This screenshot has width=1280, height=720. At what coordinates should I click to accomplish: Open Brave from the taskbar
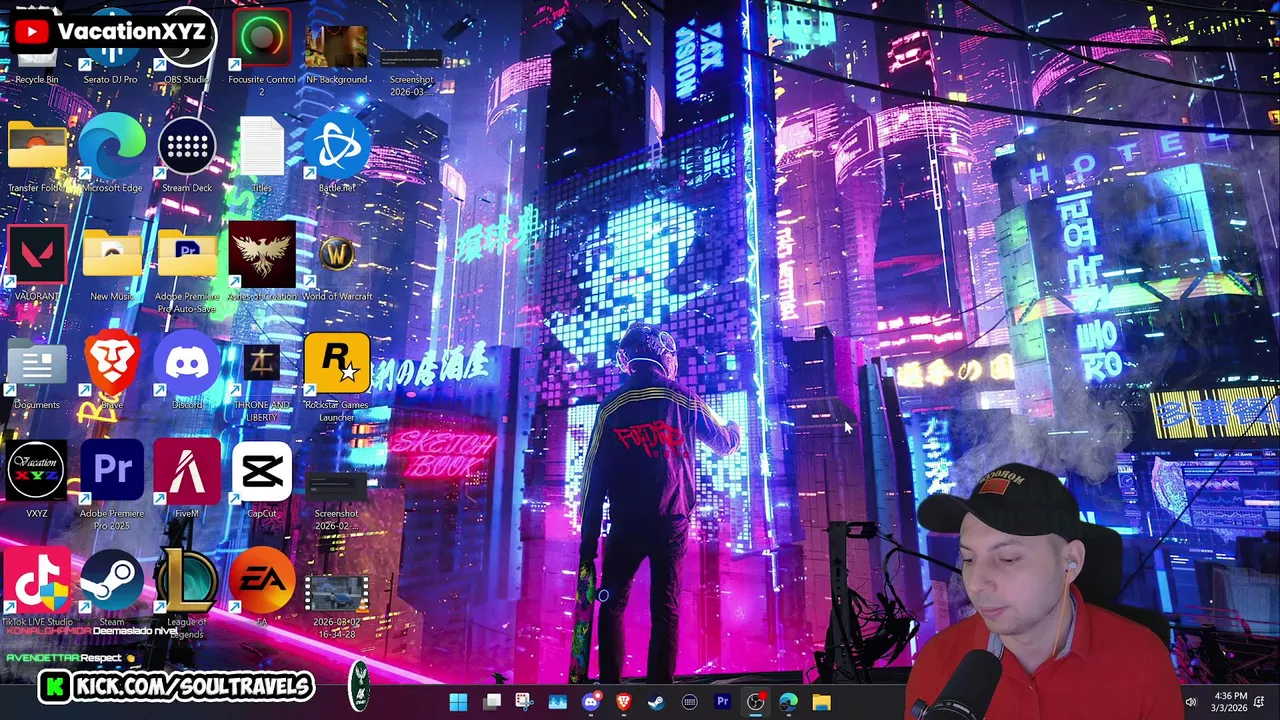[624, 702]
